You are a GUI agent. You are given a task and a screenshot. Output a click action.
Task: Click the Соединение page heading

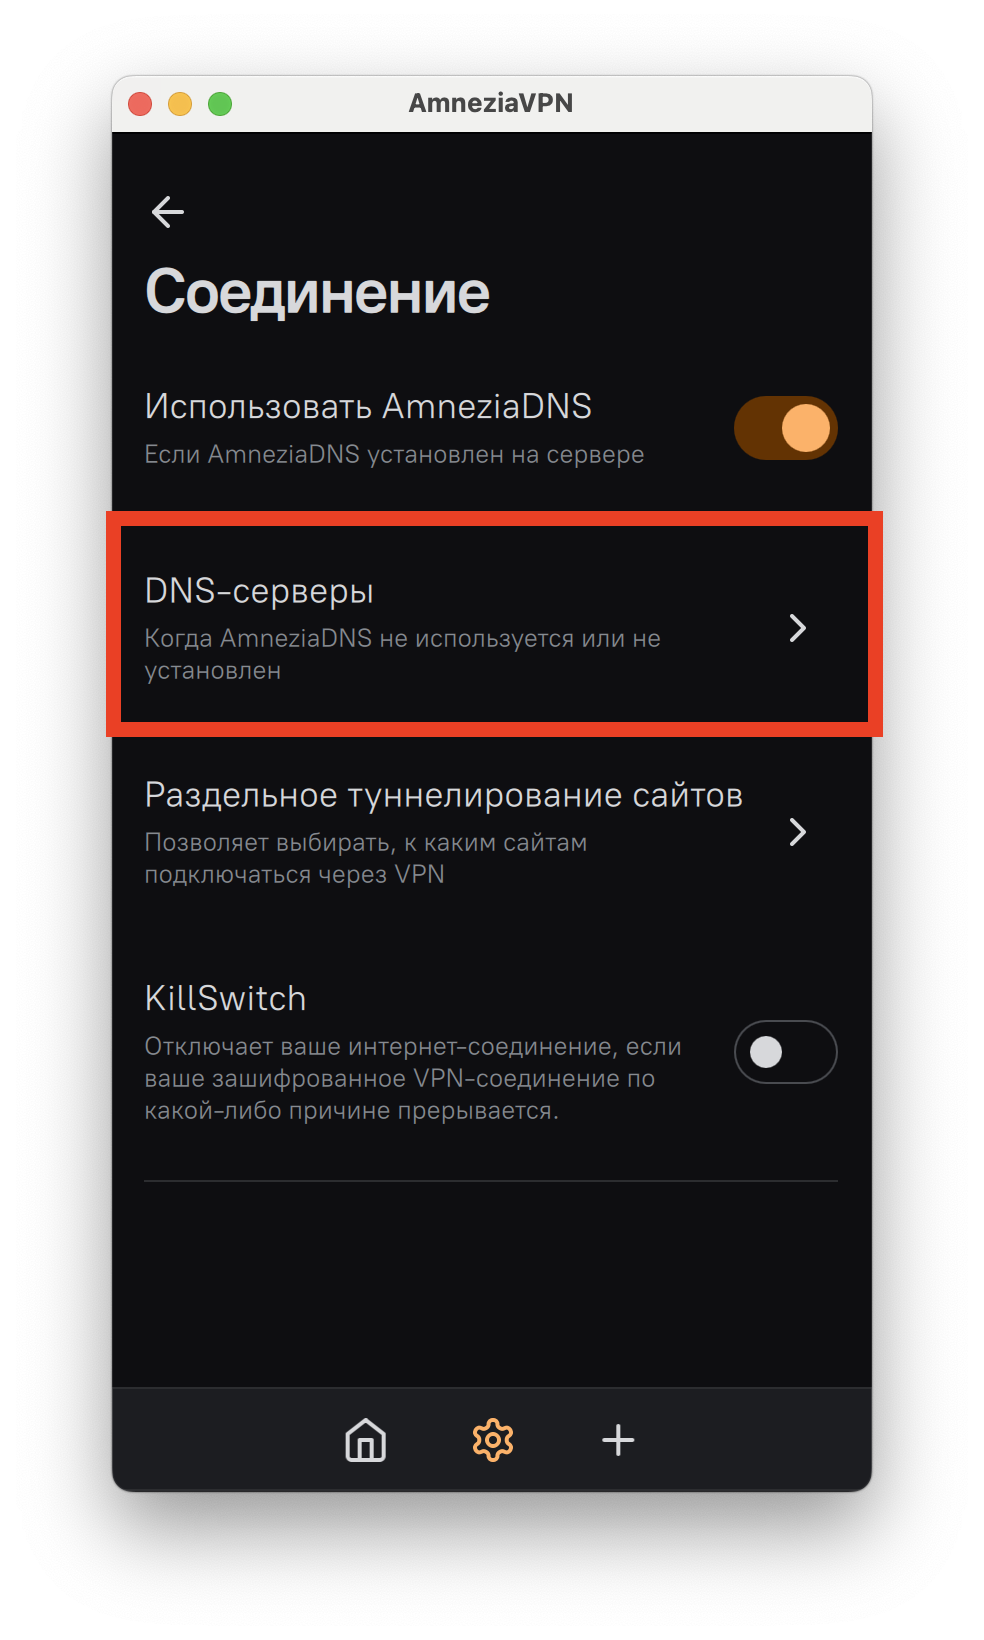click(318, 292)
